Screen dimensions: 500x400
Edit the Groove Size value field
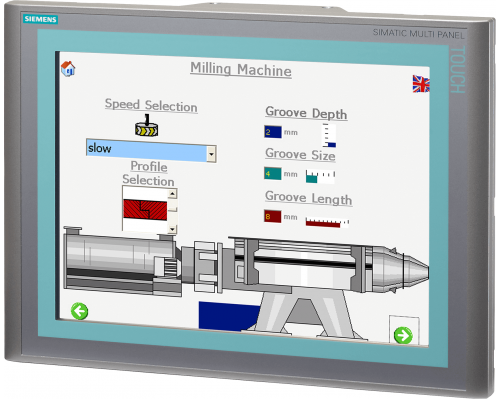tap(272, 173)
